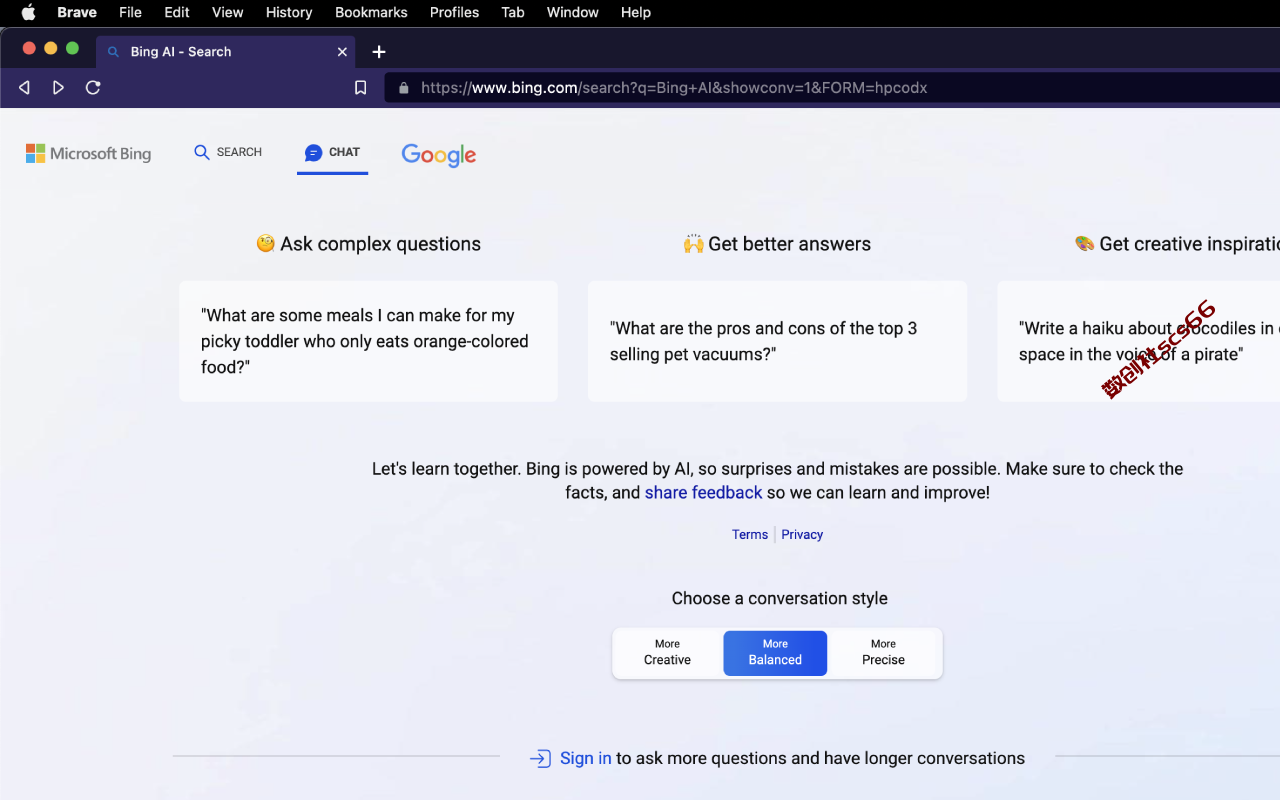Image resolution: width=1280 pixels, height=800 pixels.
Task: Open the View menu
Action: 228,12
